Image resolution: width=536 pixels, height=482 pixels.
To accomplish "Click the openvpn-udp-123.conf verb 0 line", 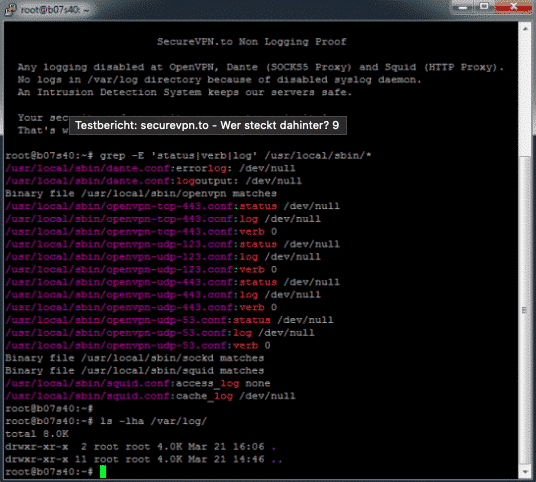I will [x=141, y=269].
